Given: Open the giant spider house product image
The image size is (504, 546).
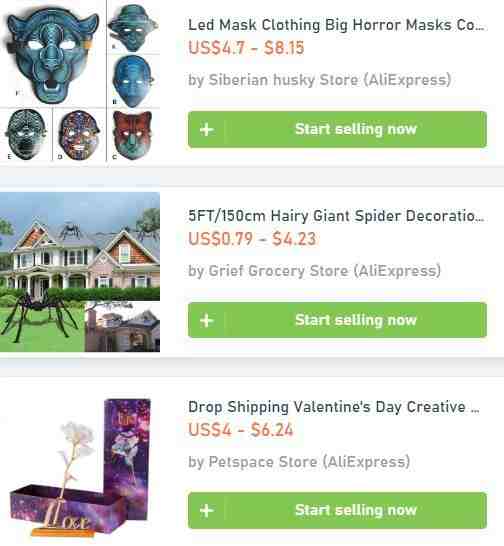Looking at the screenshot, I should (x=80, y=272).
